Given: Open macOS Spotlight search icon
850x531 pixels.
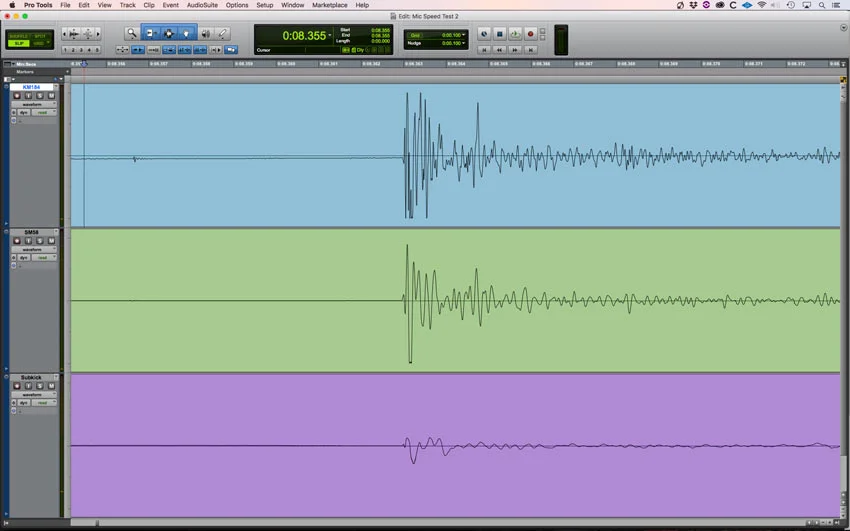Looking at the screenshot, I should pyautogui.click(x=822, y=5).
